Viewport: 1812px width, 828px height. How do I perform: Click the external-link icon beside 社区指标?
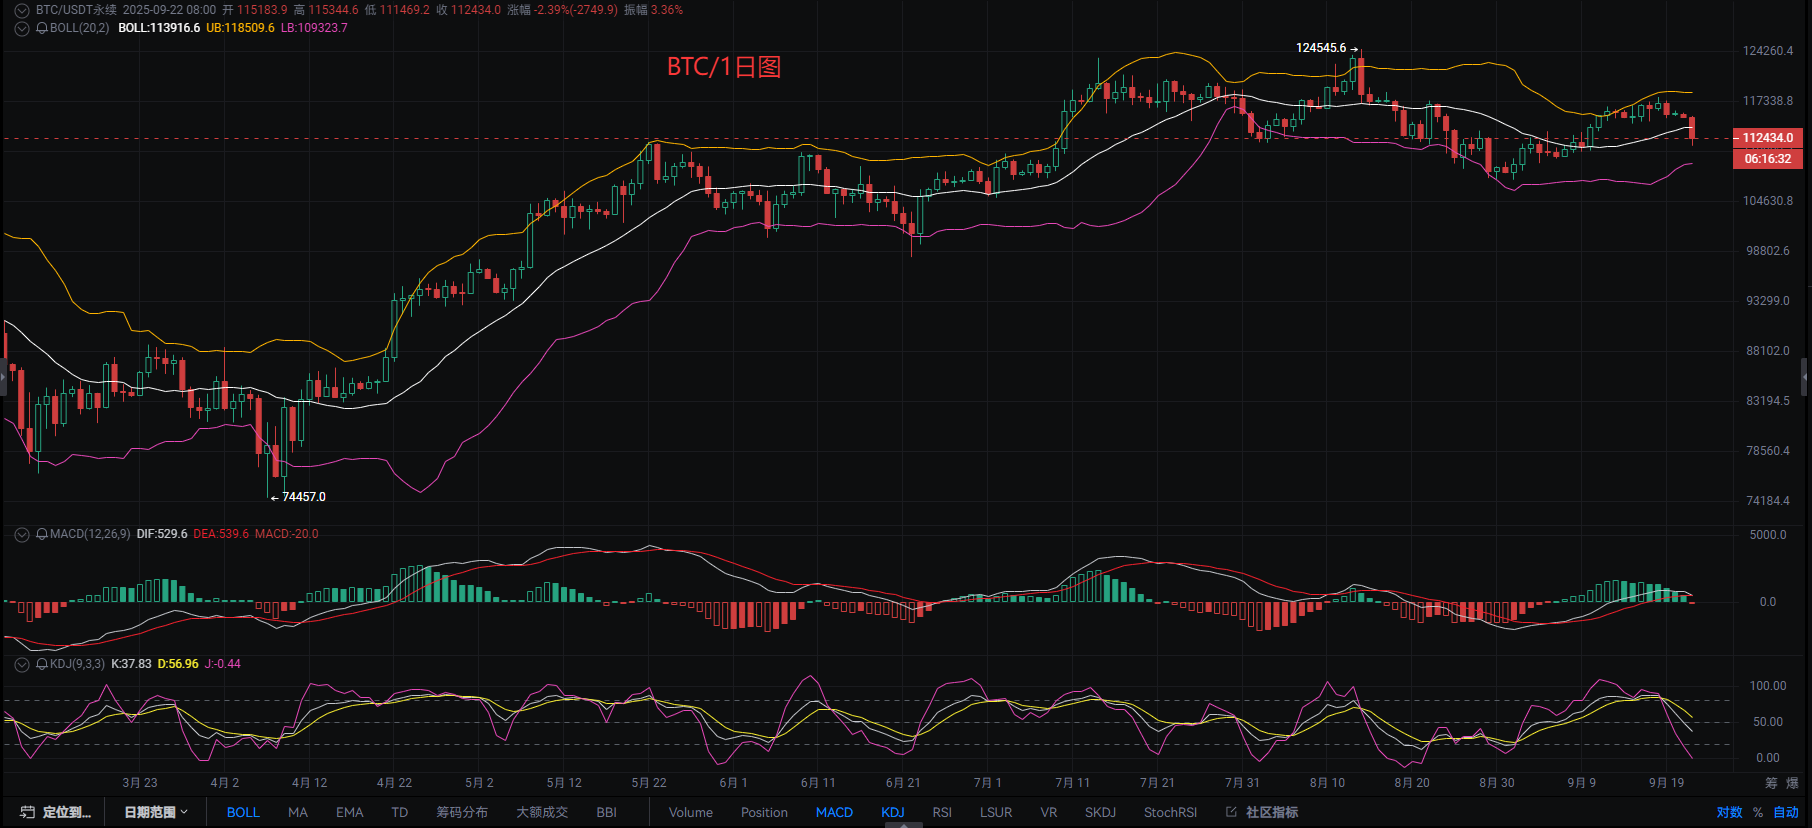click(1231, 812)
